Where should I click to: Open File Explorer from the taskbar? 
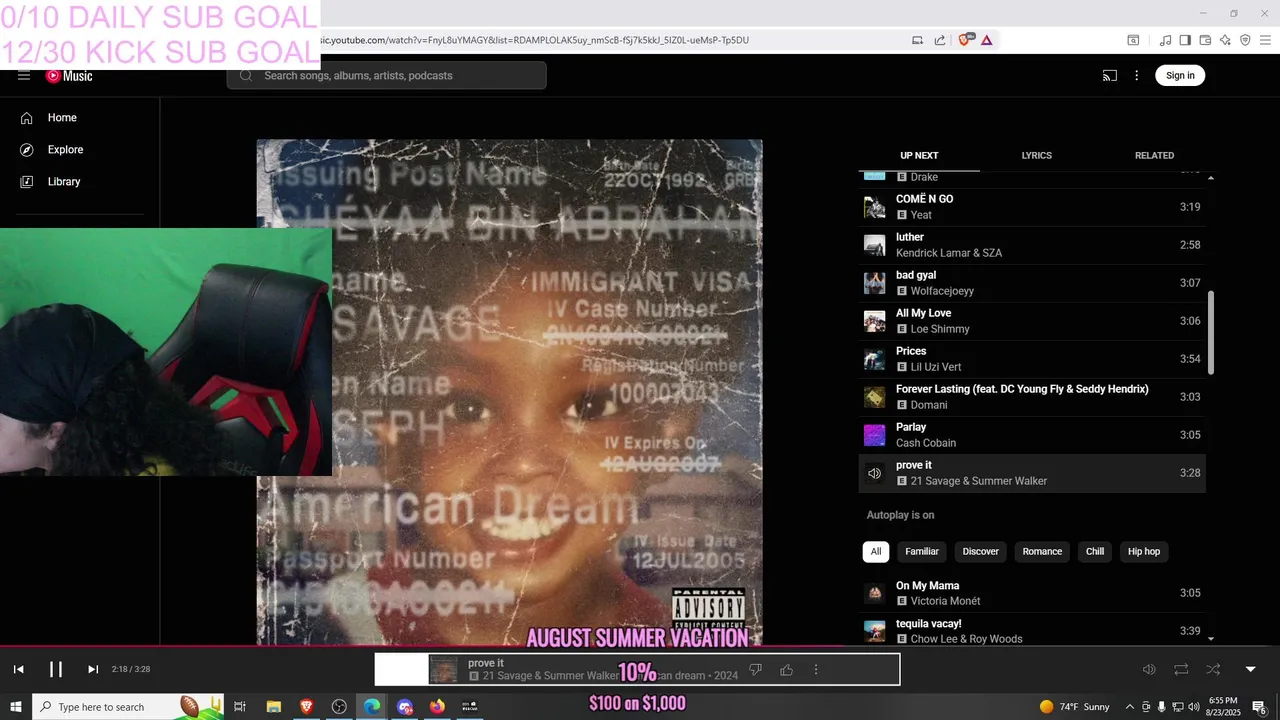(273, 707)
